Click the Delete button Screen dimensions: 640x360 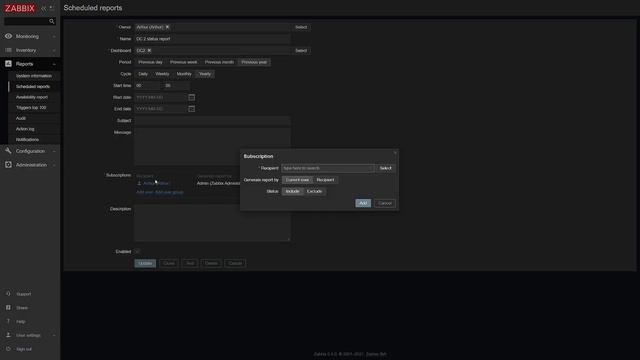(x=211, y=263)
